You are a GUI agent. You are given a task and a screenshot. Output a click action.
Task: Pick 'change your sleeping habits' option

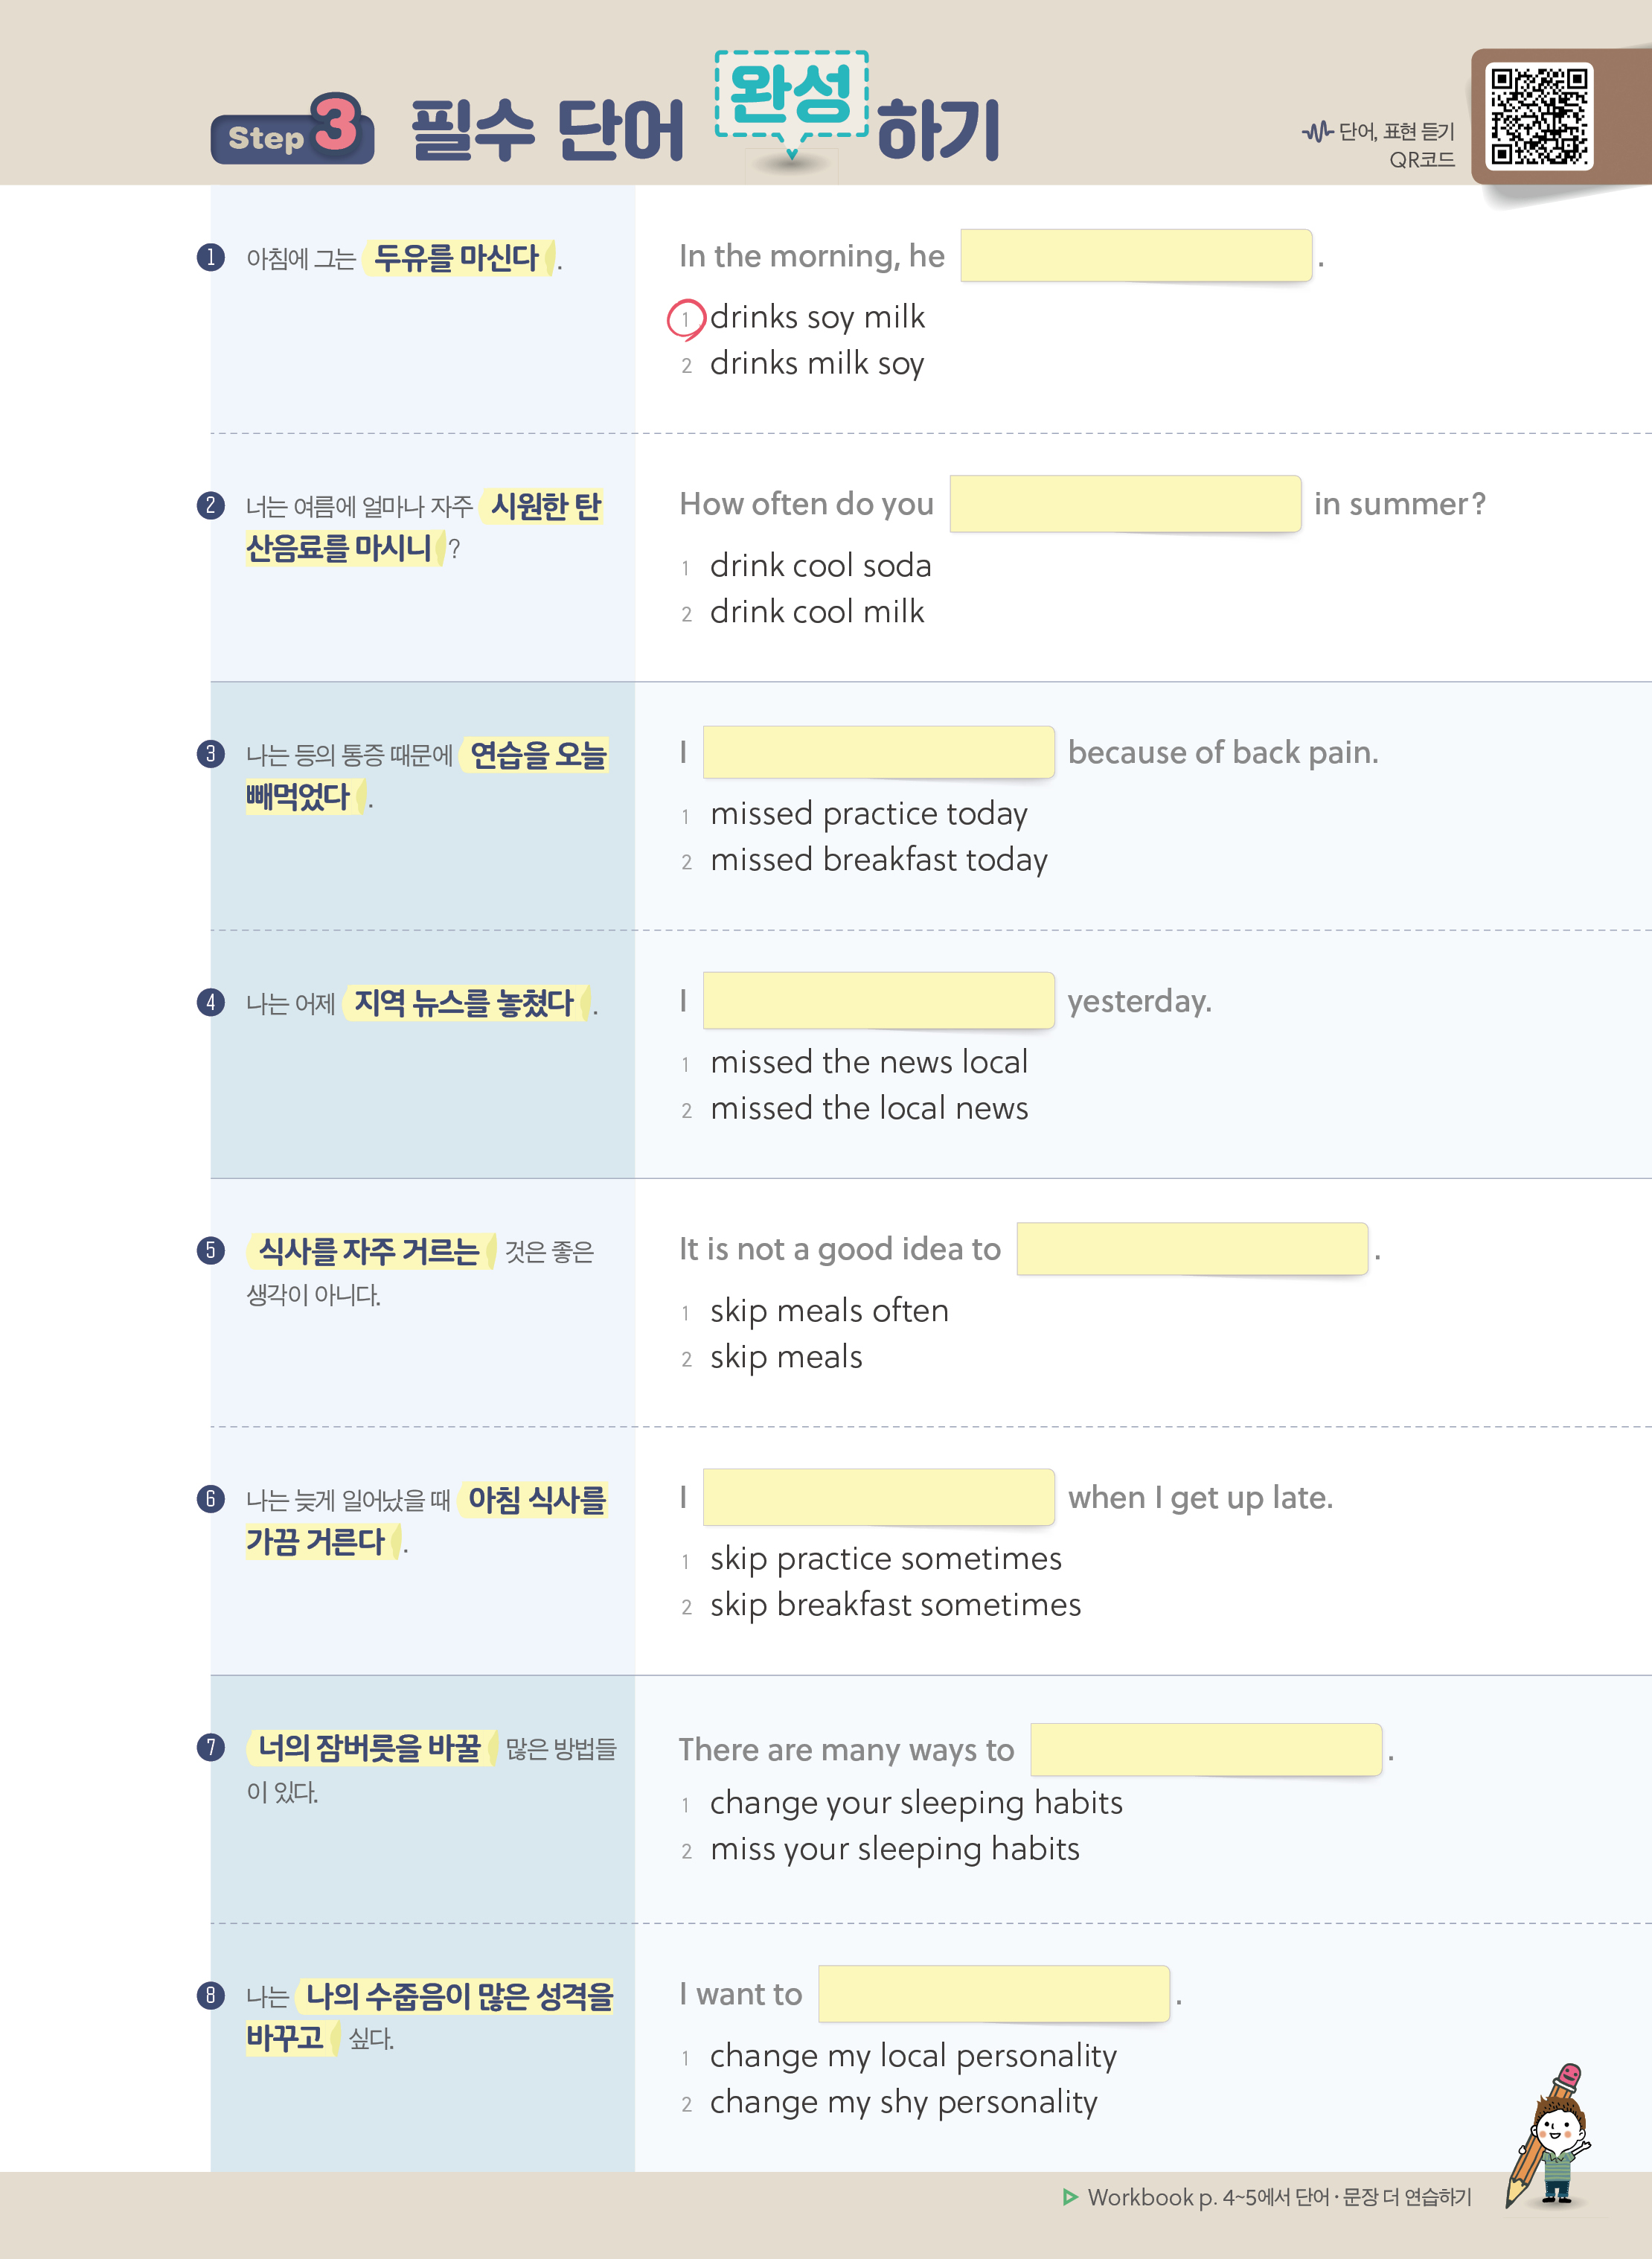915,1803
